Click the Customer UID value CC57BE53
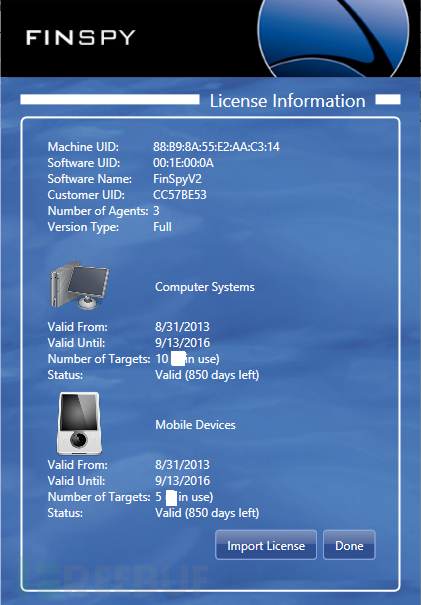 (x=180, y=195)
